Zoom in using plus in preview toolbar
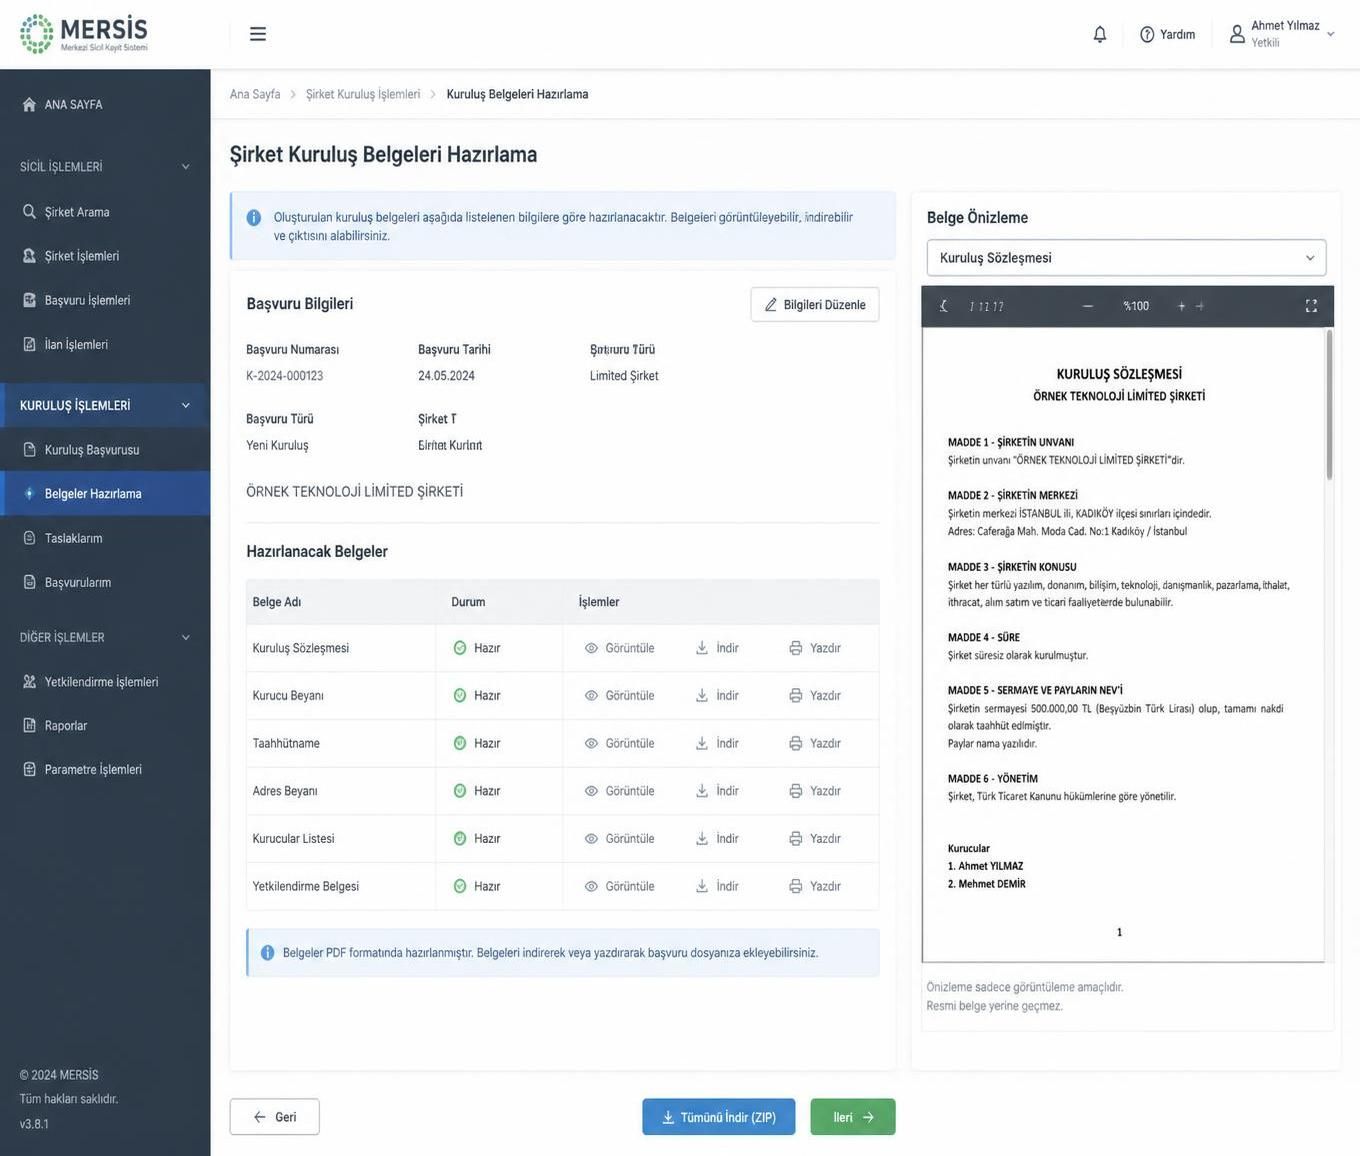1360x1156 pixels. pos(1181,306)
